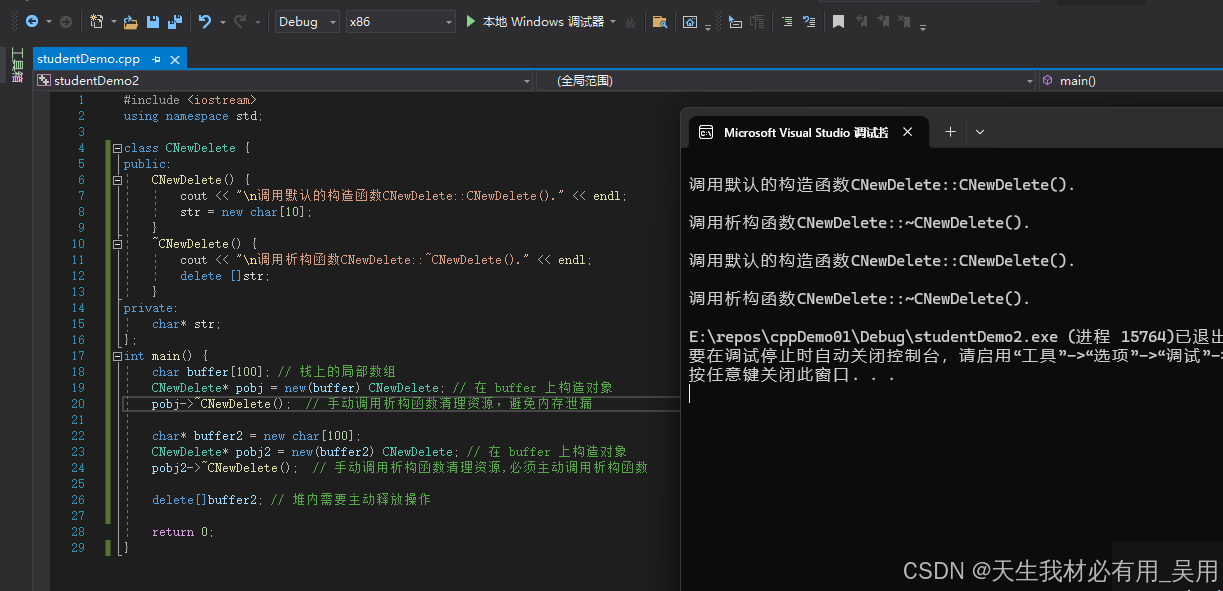Go to previous bookmark icon

point(861,21)
